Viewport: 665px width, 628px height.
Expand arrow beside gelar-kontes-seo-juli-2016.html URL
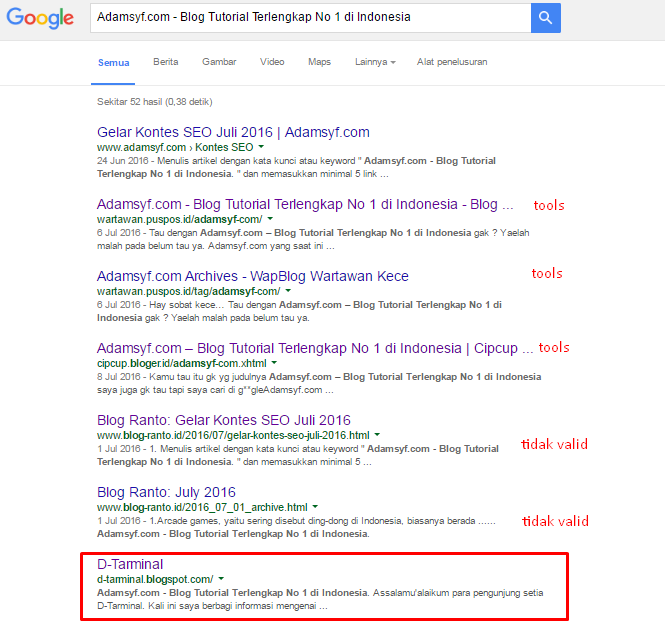[x=377, y=435]
